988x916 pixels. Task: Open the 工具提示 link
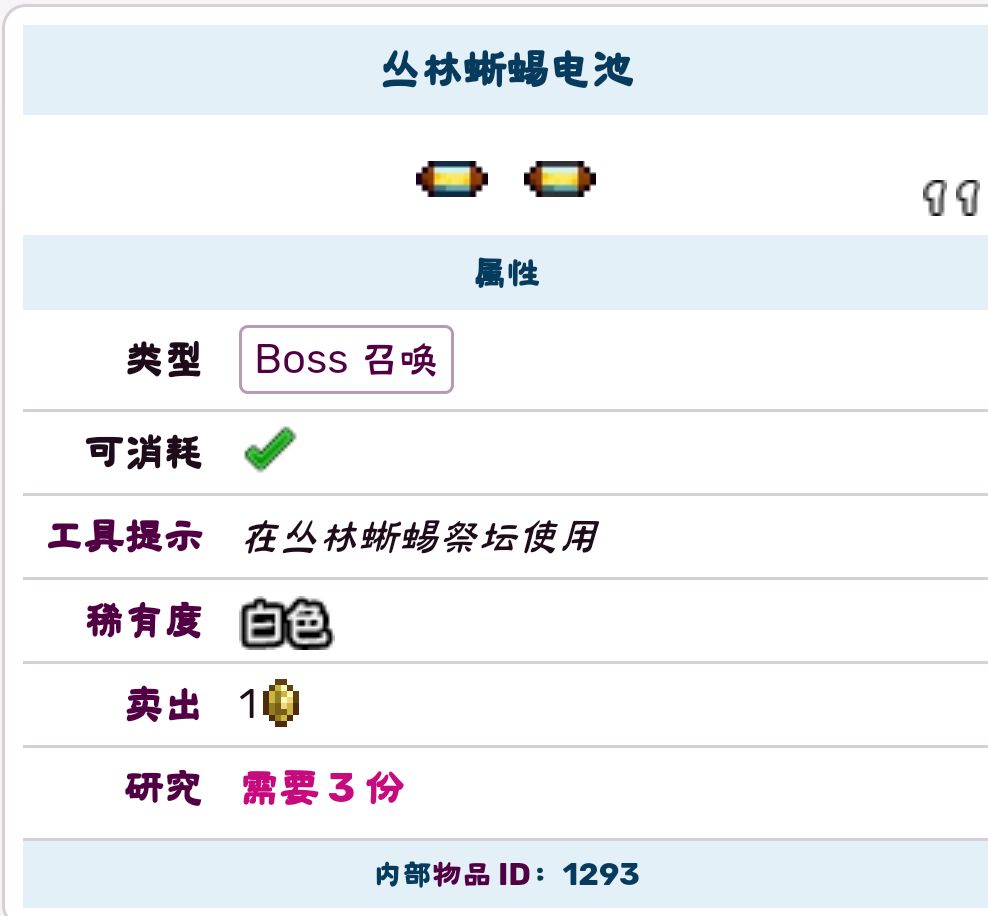tap(125, 537)
